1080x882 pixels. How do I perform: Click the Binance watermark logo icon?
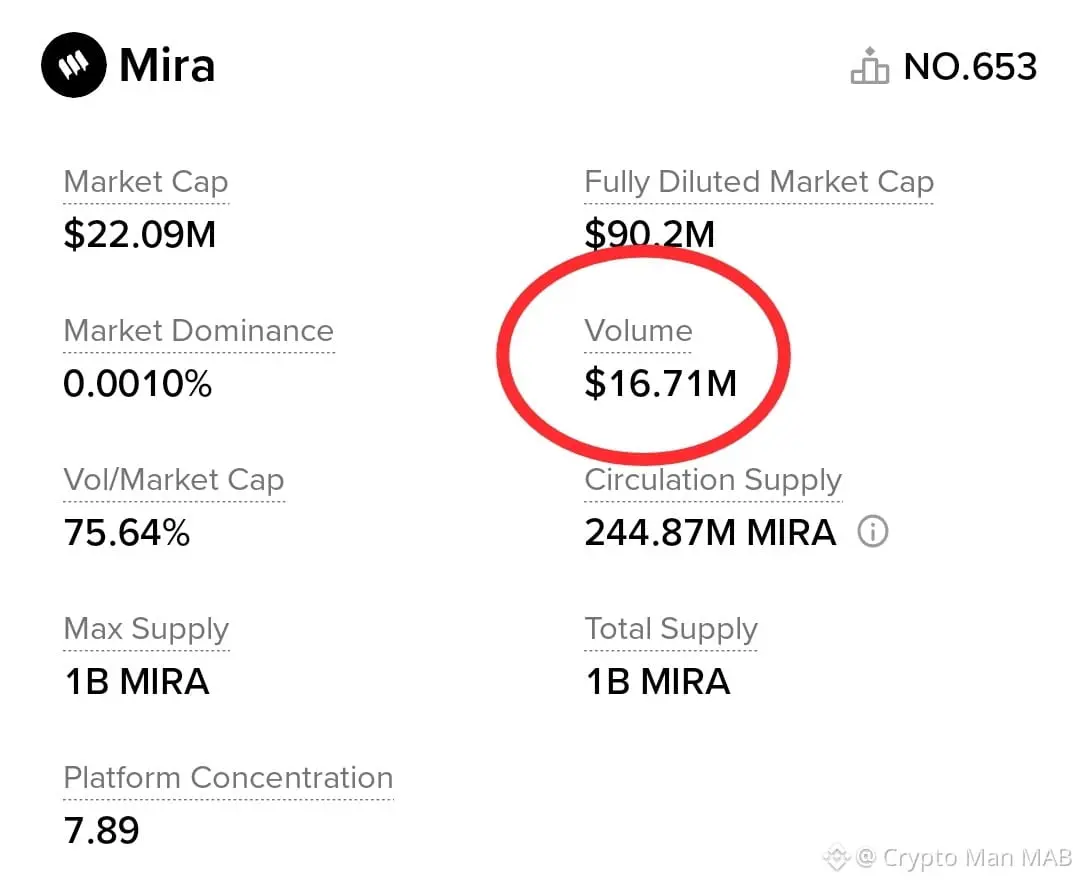click(836, 857)
